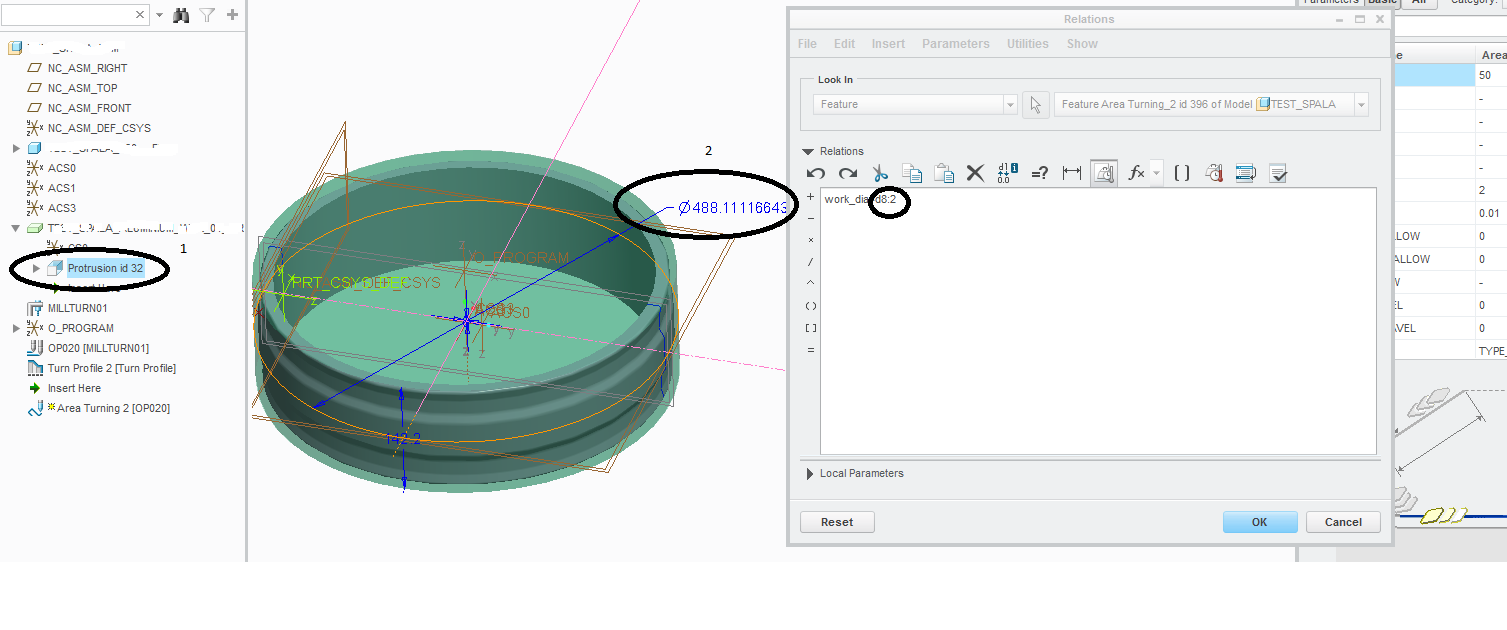Image resolution: width=1507 pixels, height=630 pixels.
Task: Insert the multiplication operator
Action: pyautogui.click(x=811, y=240)
